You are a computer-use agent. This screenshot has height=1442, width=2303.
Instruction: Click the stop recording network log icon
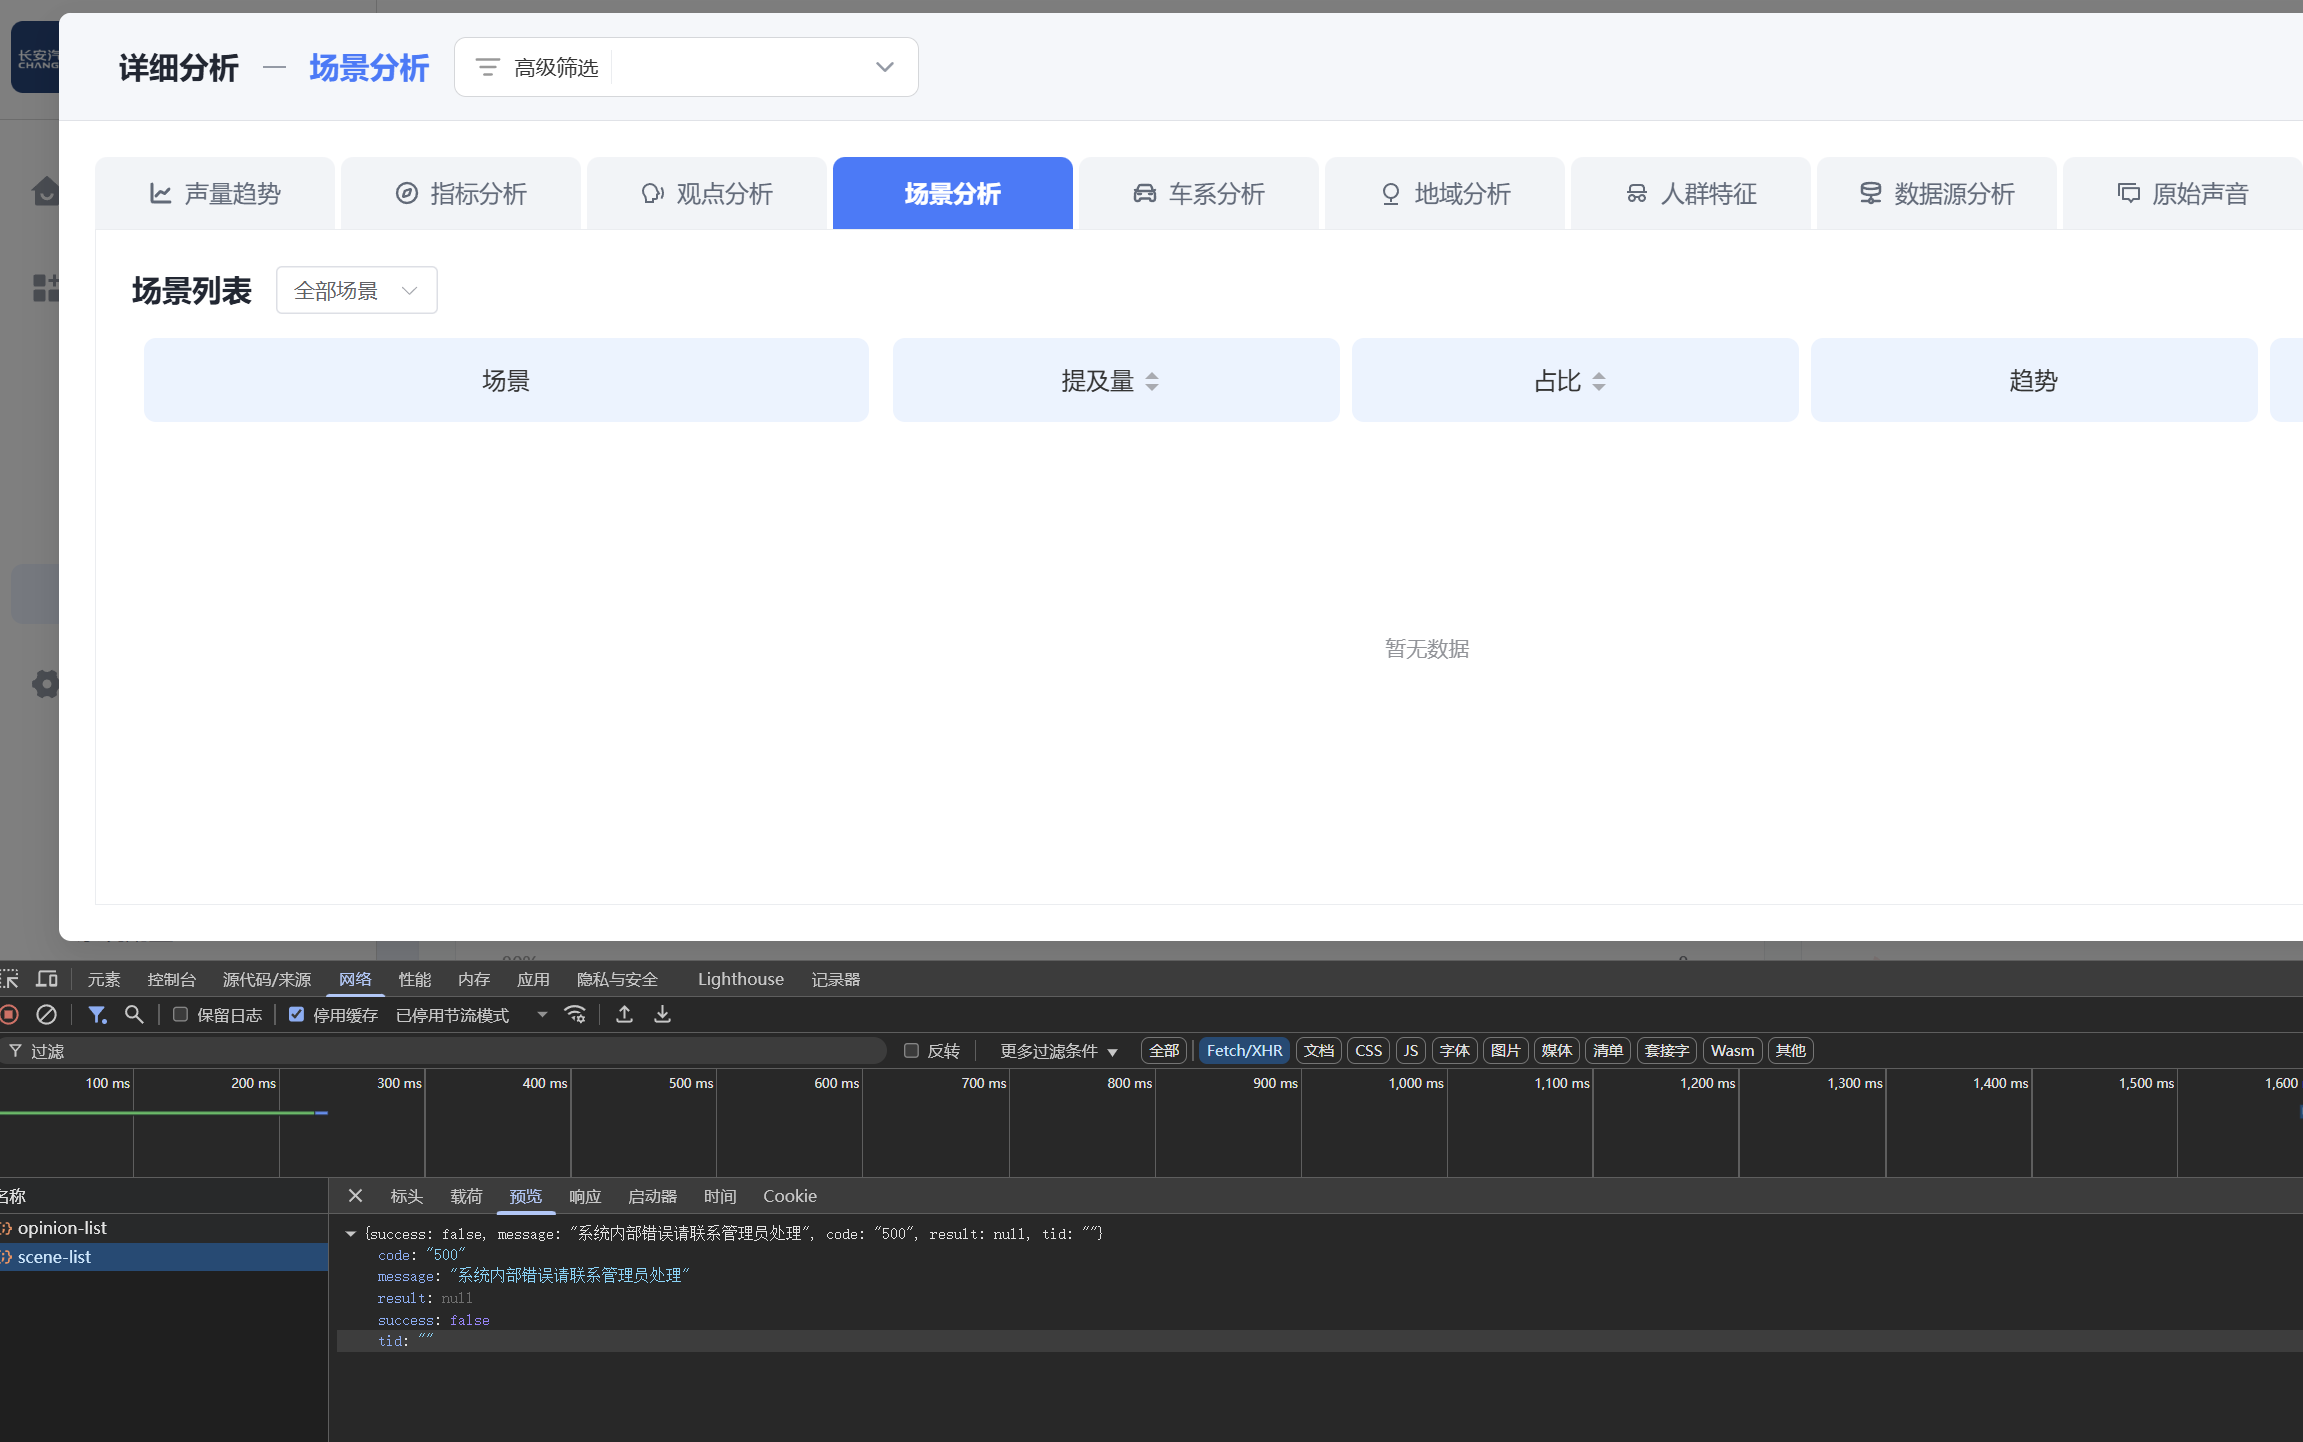9,1015
